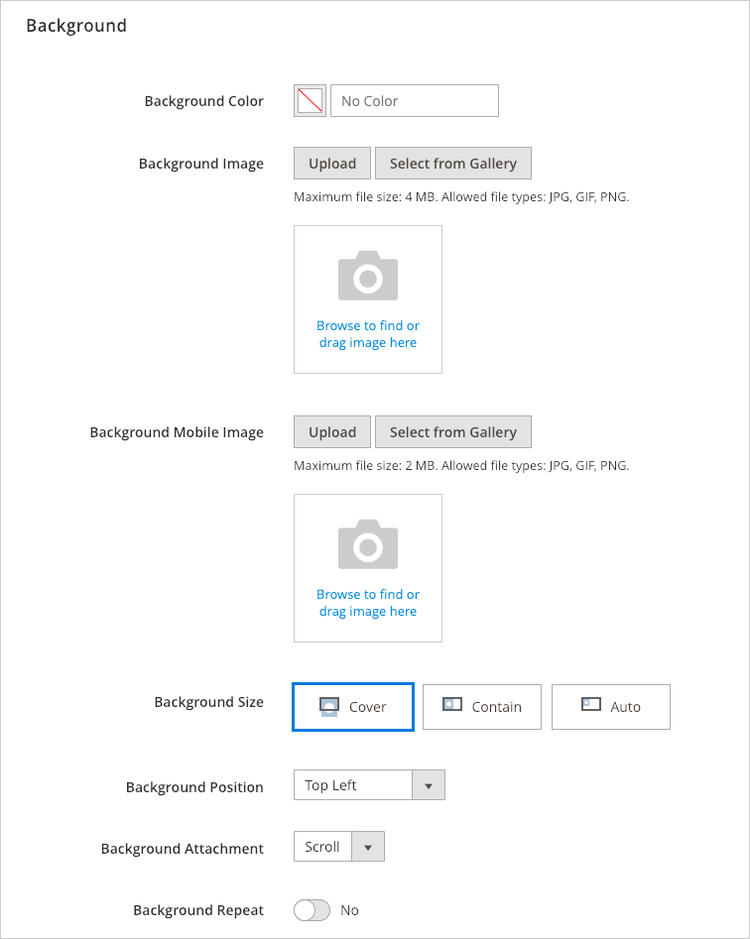Click the camera icon in Background Image uploader
The width and height of the screenshot is (750, 939).
367,274
